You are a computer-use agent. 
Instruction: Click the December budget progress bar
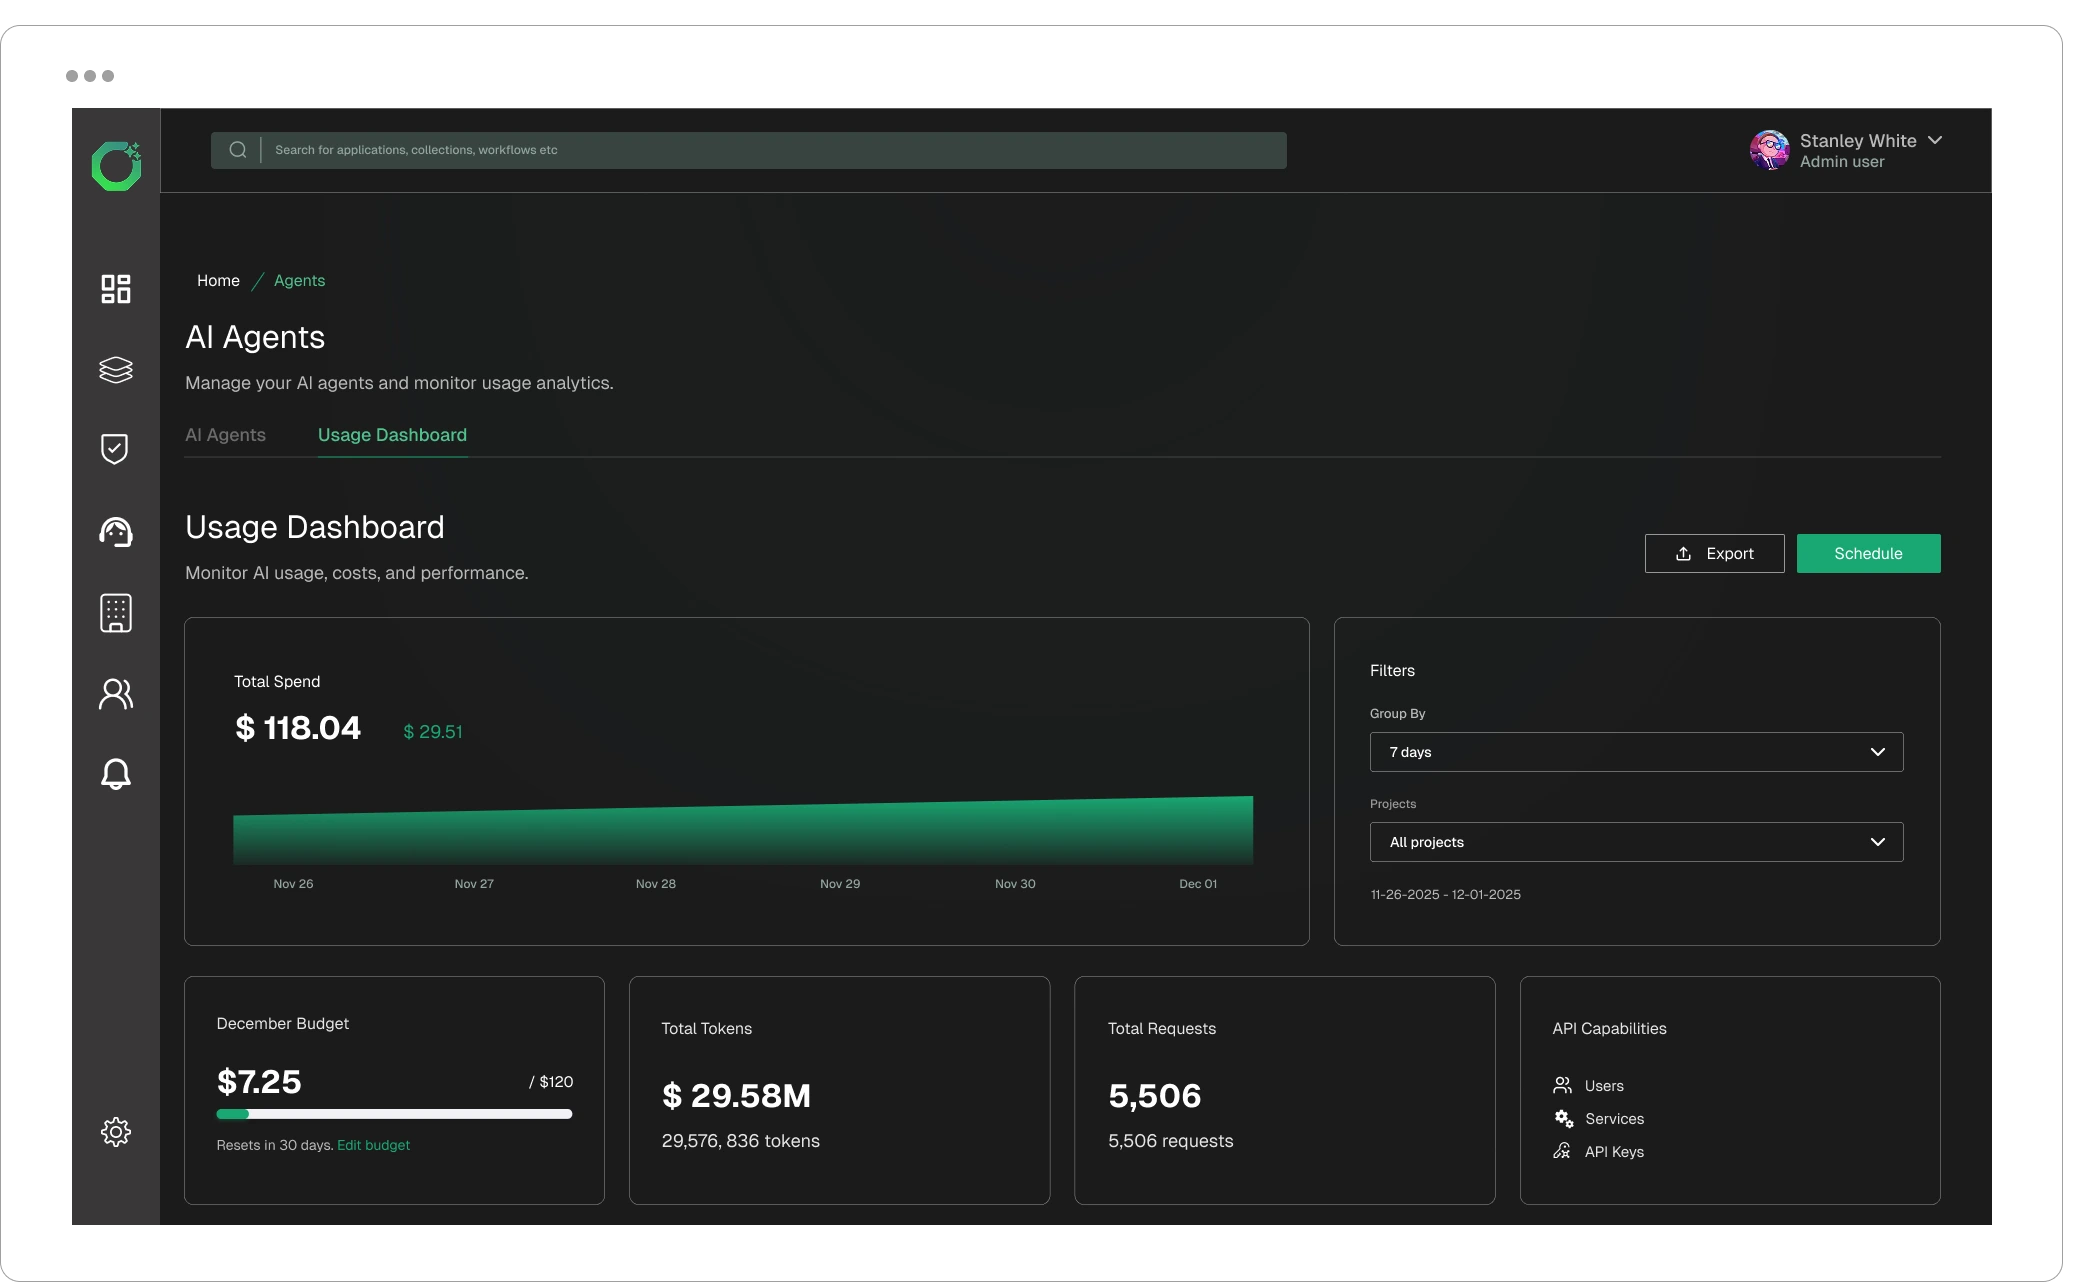394,1114
